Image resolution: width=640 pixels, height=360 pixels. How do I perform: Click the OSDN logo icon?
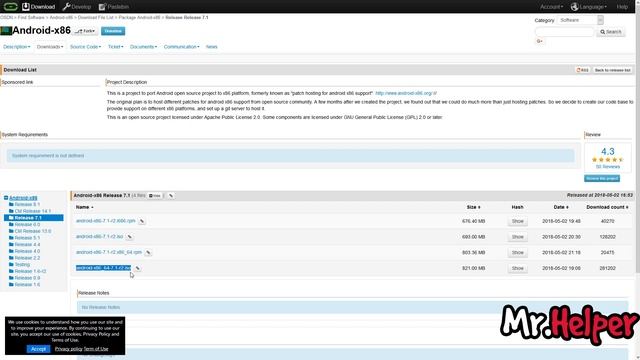tap(10, 7)
